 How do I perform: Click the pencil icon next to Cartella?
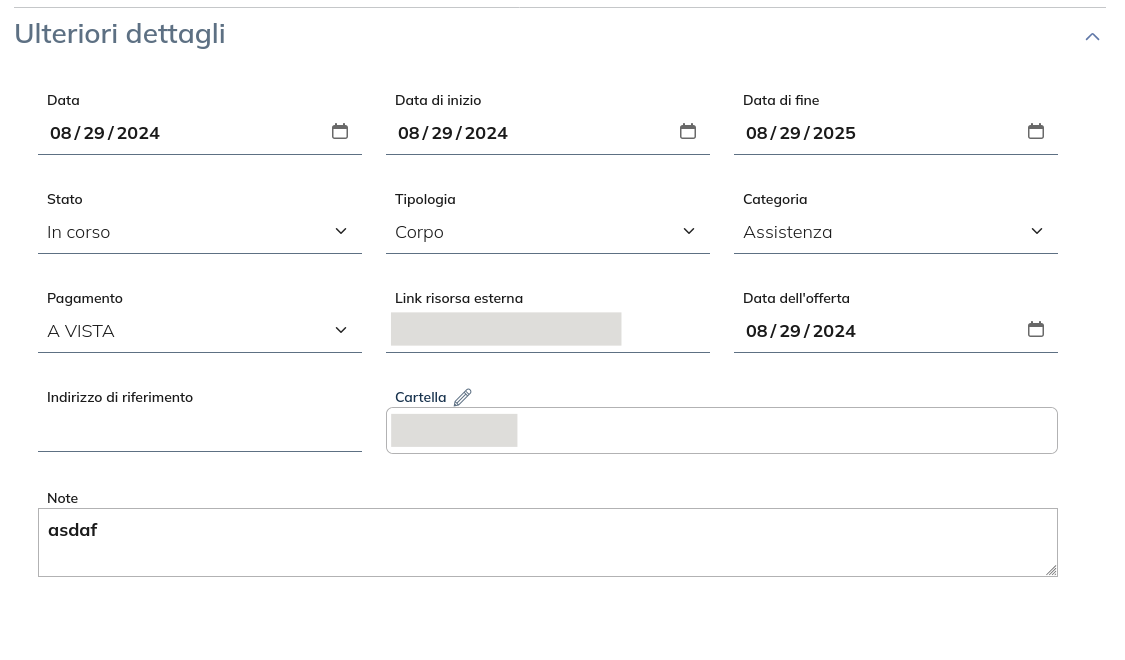462,397
